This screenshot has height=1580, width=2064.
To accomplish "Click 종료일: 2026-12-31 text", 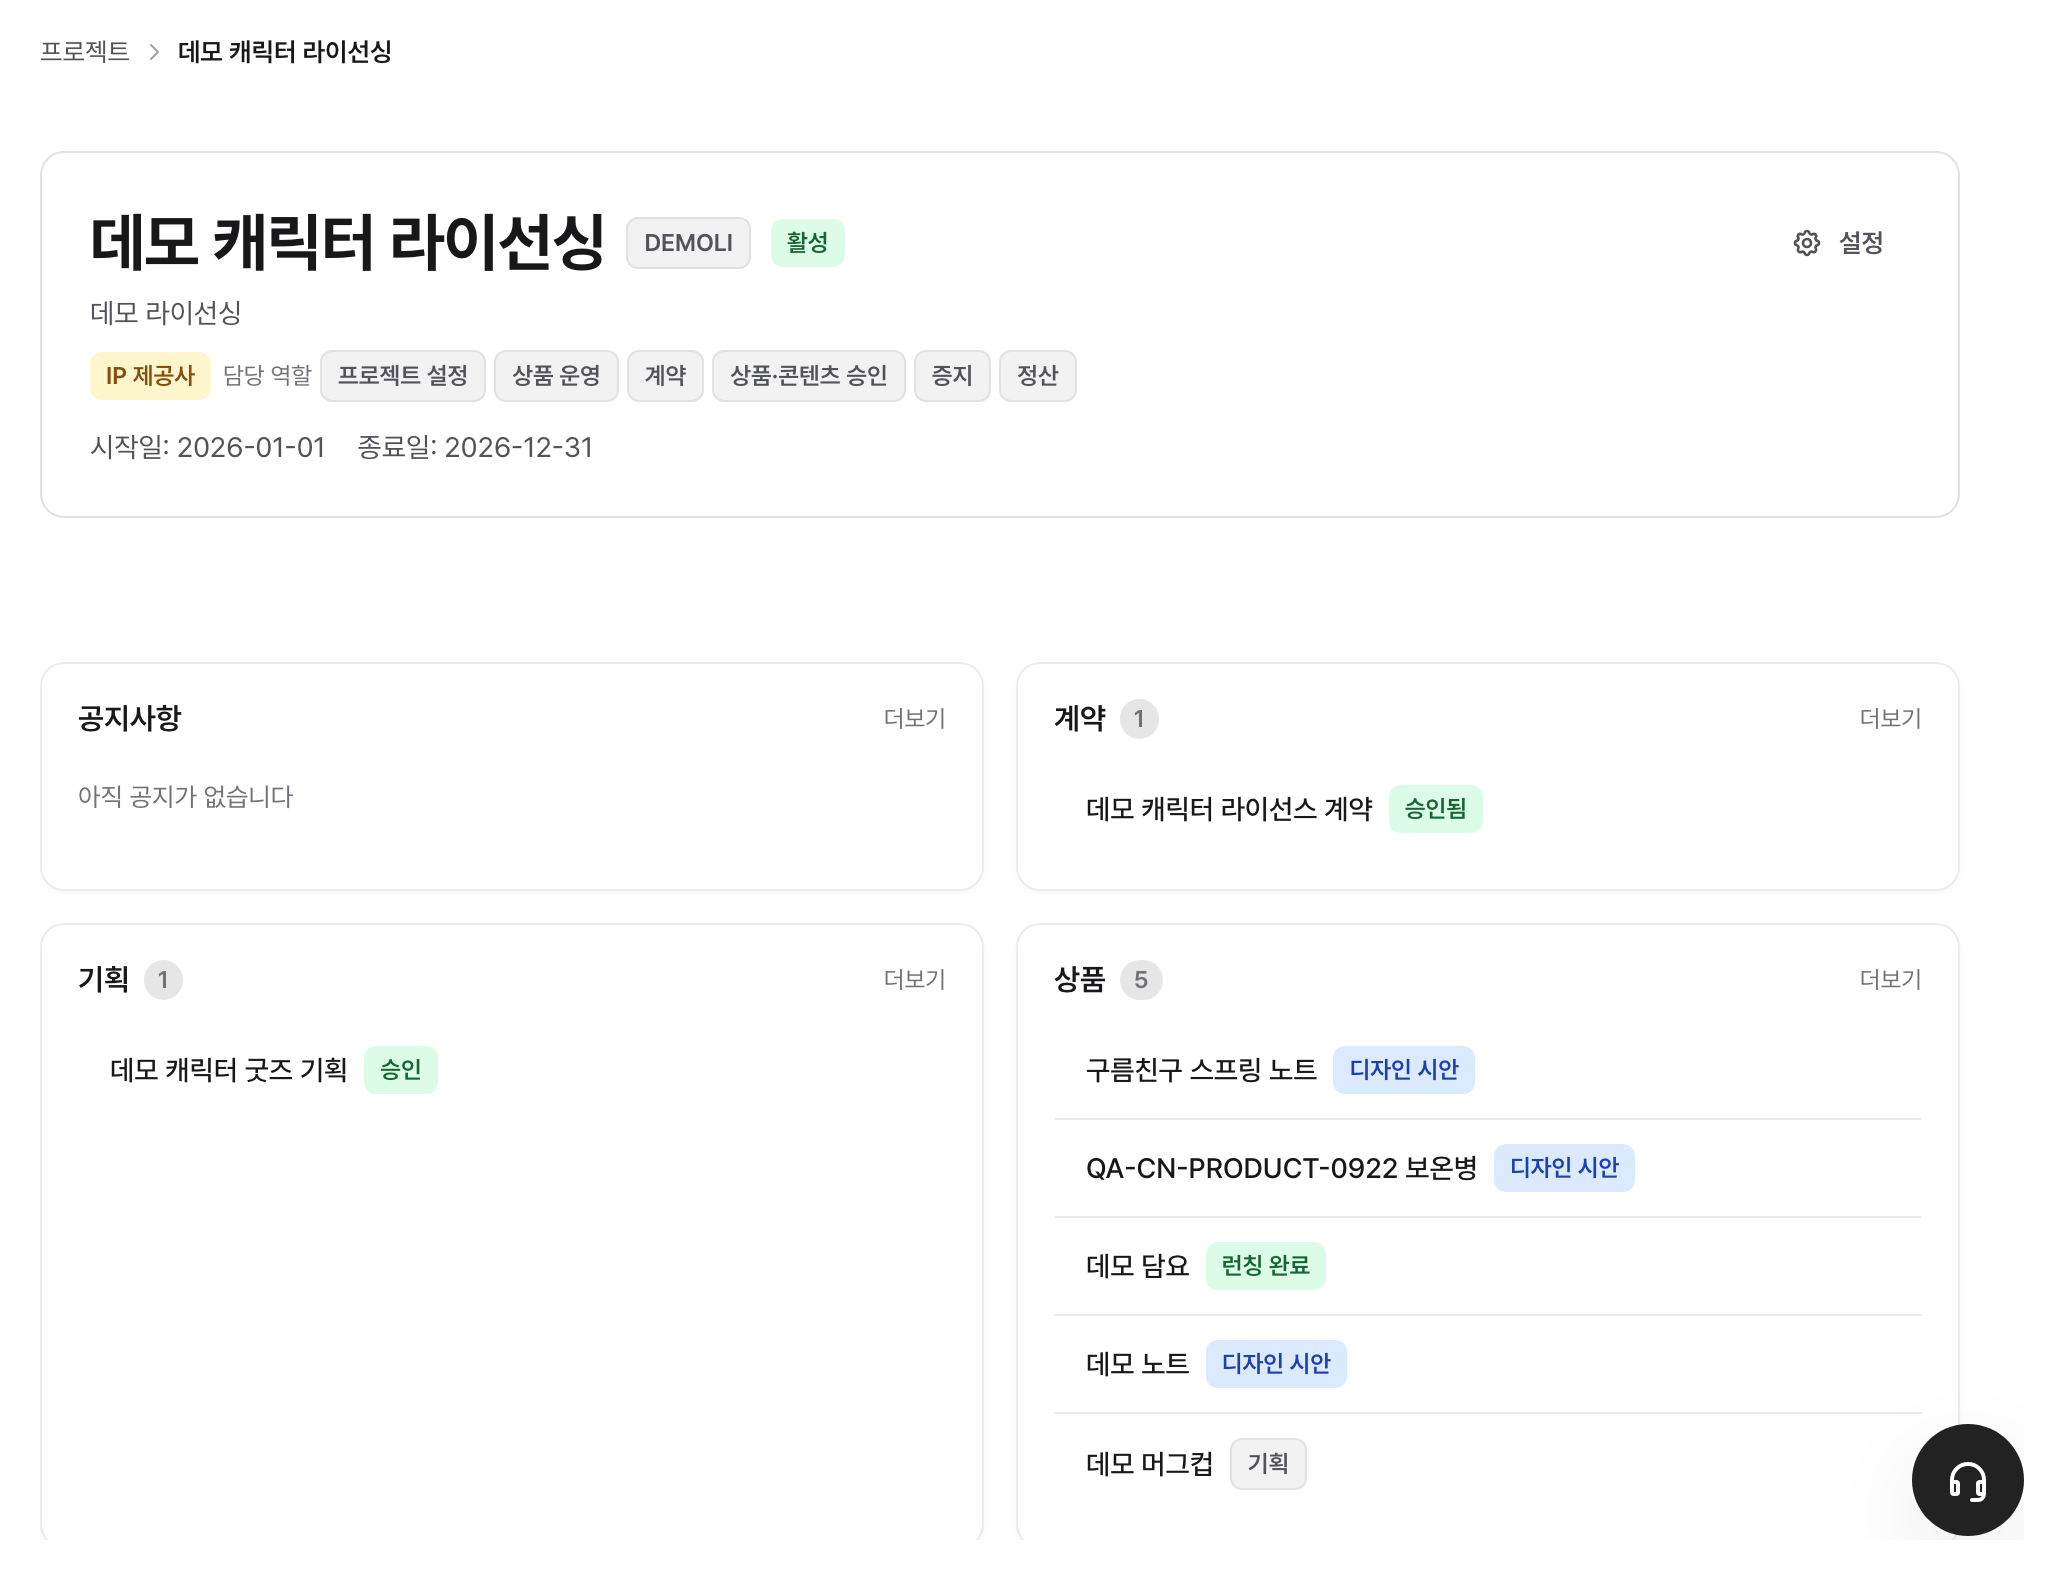I will coord(475,447).
